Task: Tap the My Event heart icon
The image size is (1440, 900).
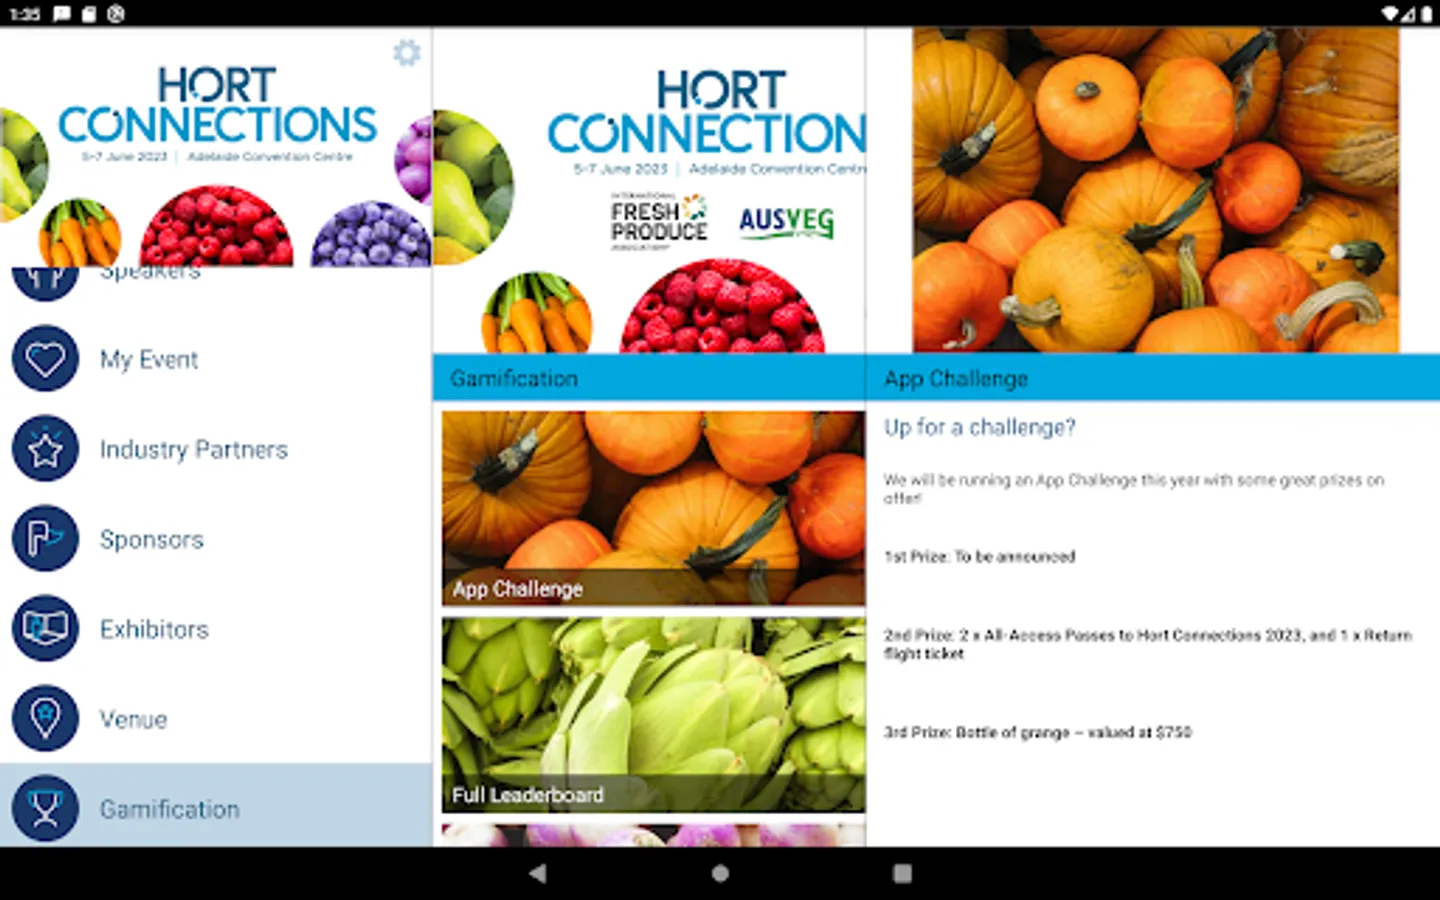Action: (x=45, y=359)
